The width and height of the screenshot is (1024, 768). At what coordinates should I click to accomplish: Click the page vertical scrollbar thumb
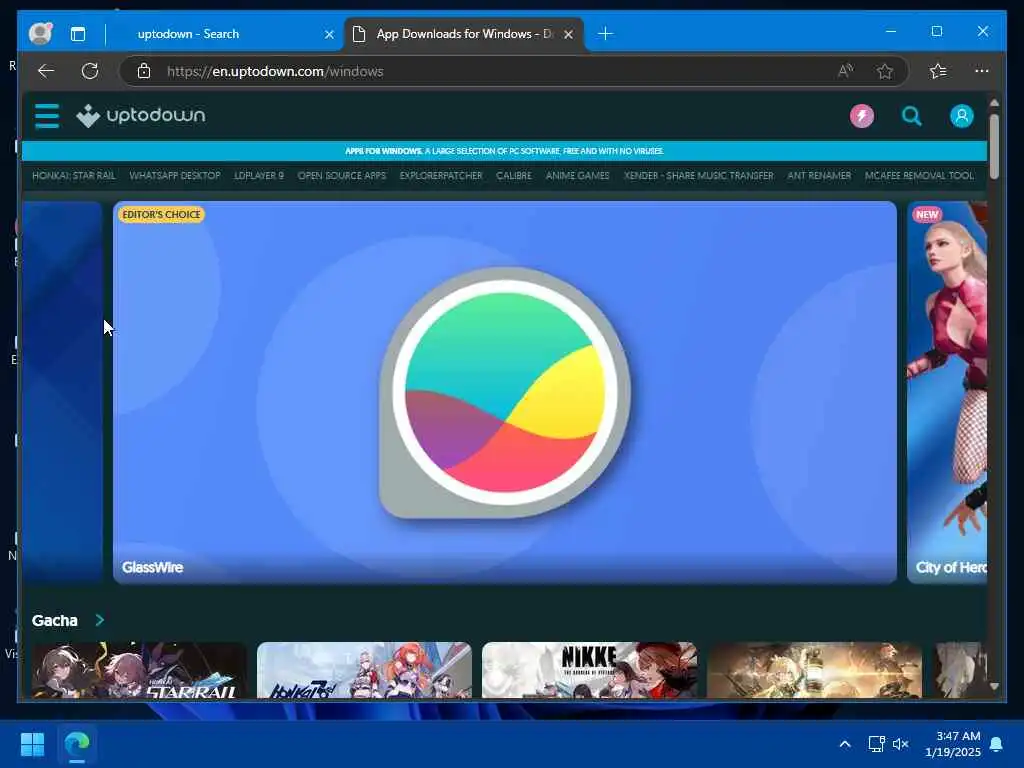point(994,146)
